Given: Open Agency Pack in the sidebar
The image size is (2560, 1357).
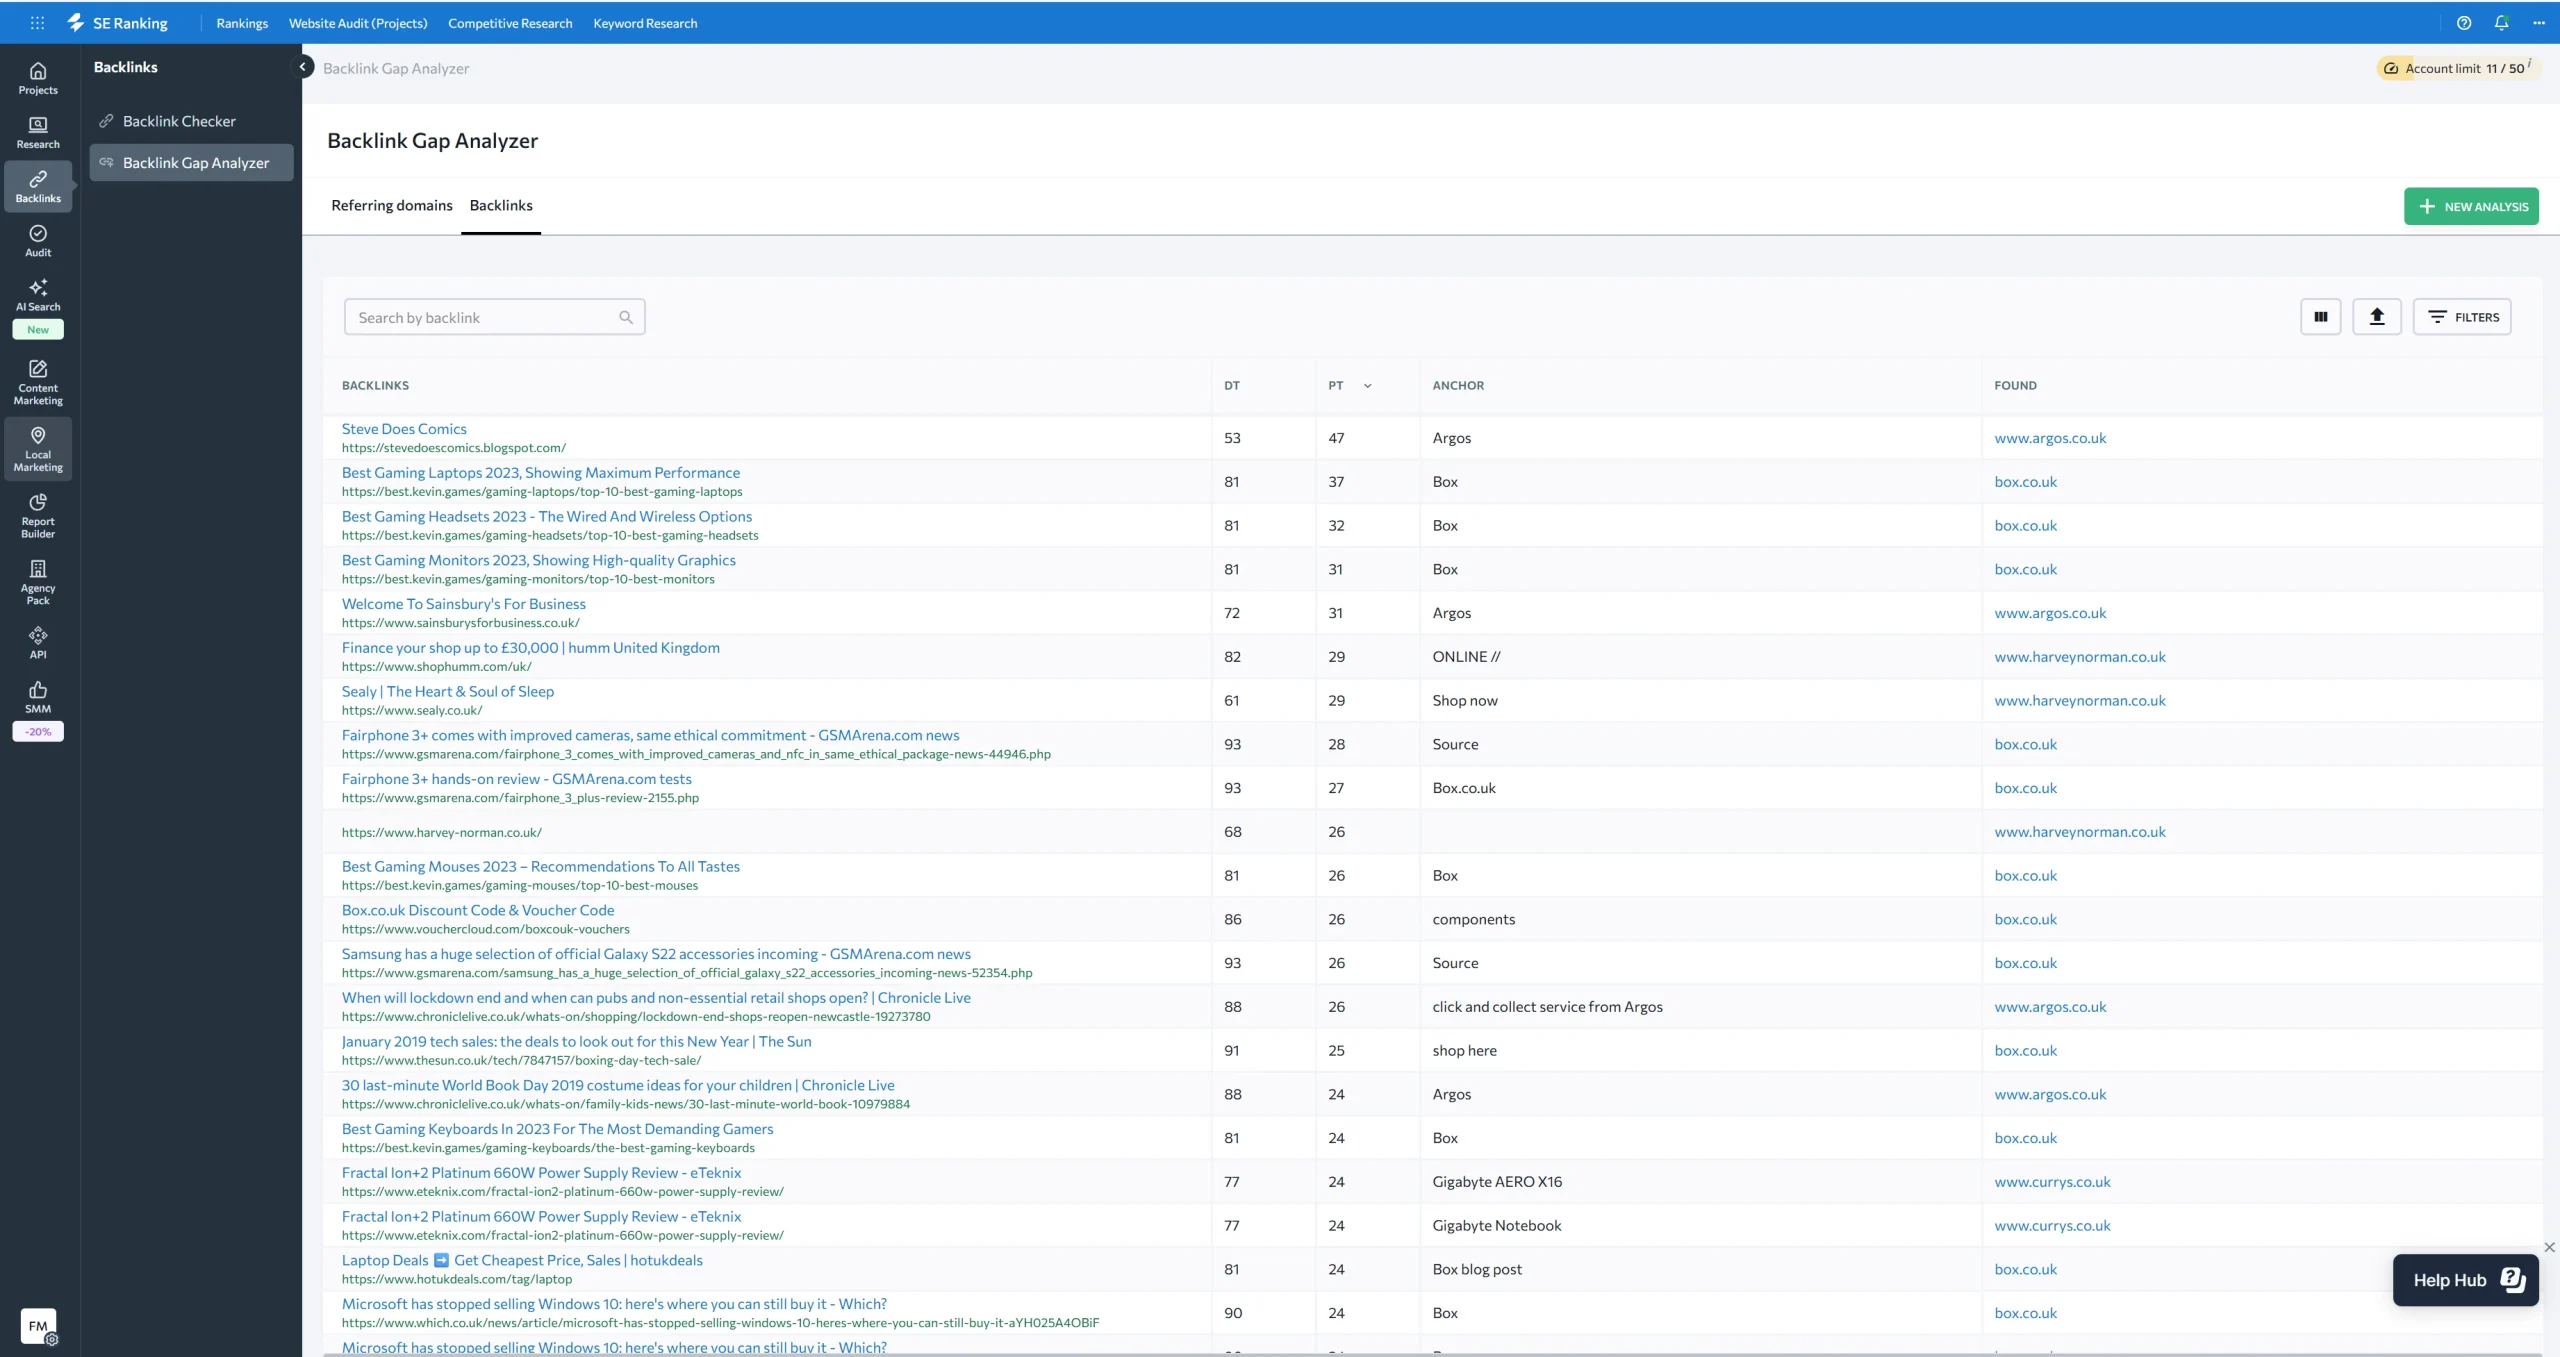Looking at the screenshot, I should coord(38,582).
